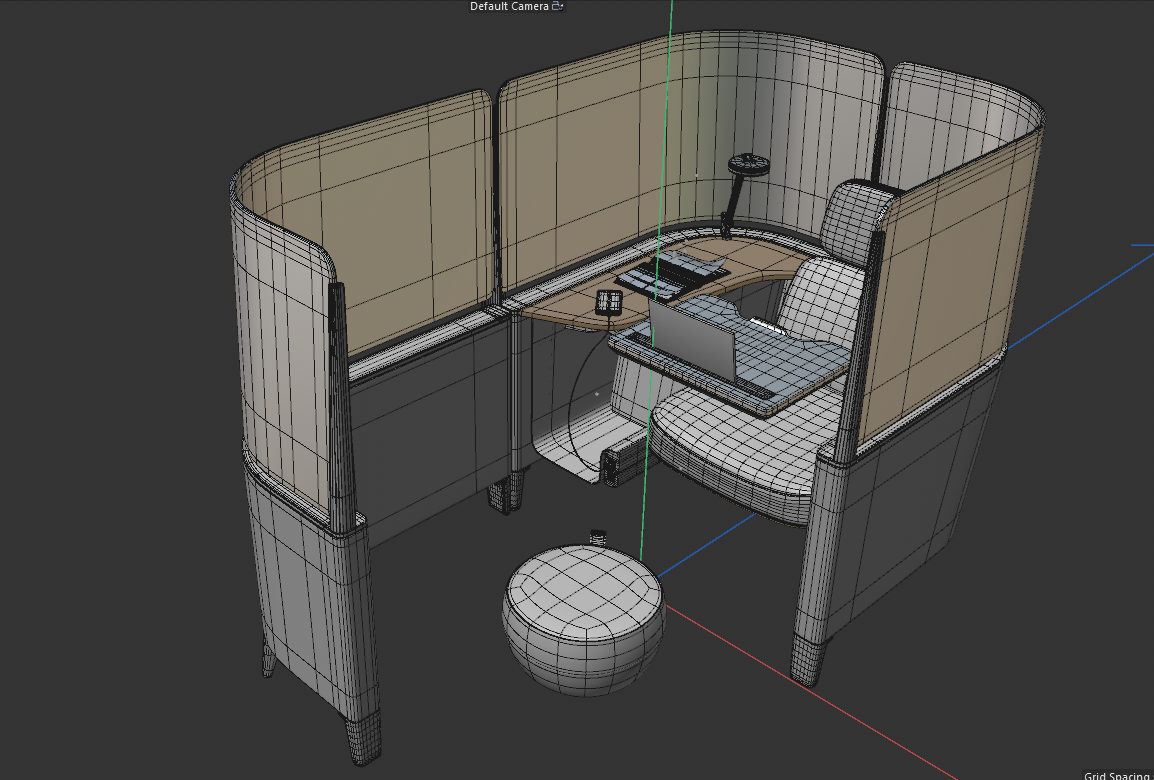Select the round ottoman pouf model
1154x780 pixels.
click(x=584, y=620)
